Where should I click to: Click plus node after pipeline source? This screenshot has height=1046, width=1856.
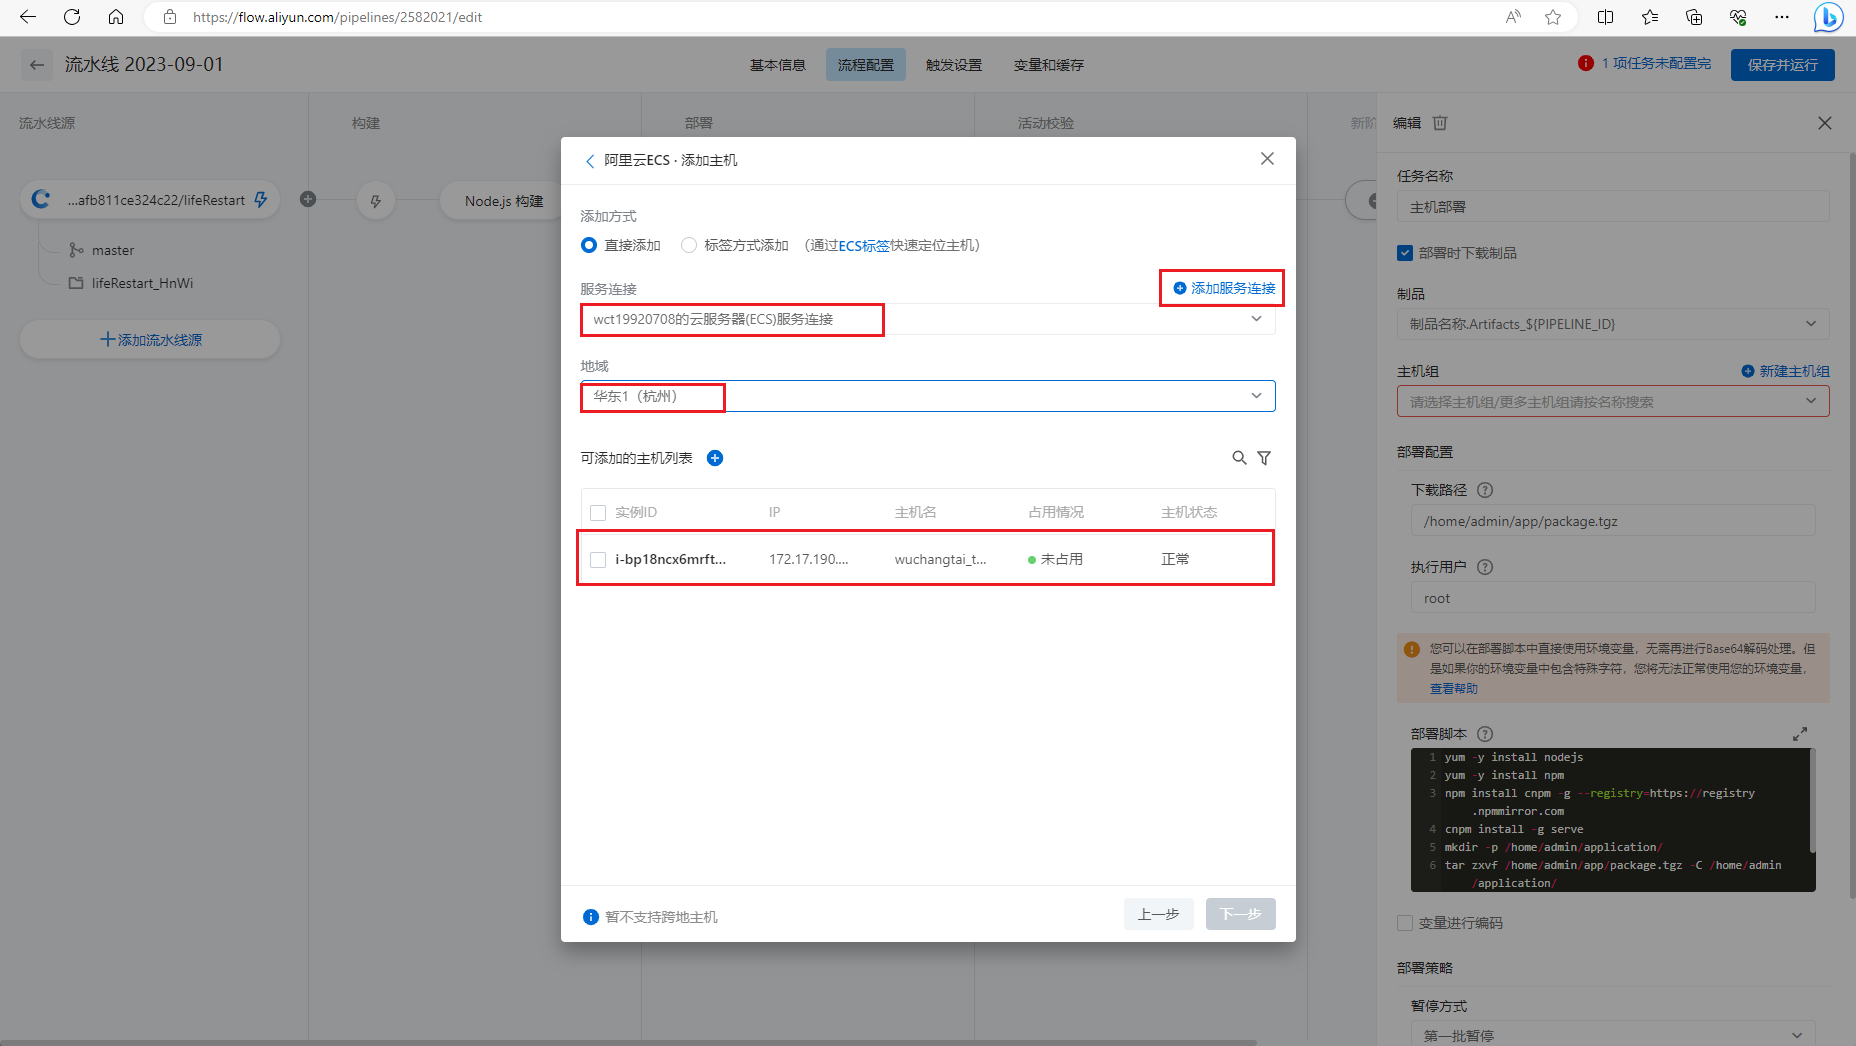[x=308, y=199]
